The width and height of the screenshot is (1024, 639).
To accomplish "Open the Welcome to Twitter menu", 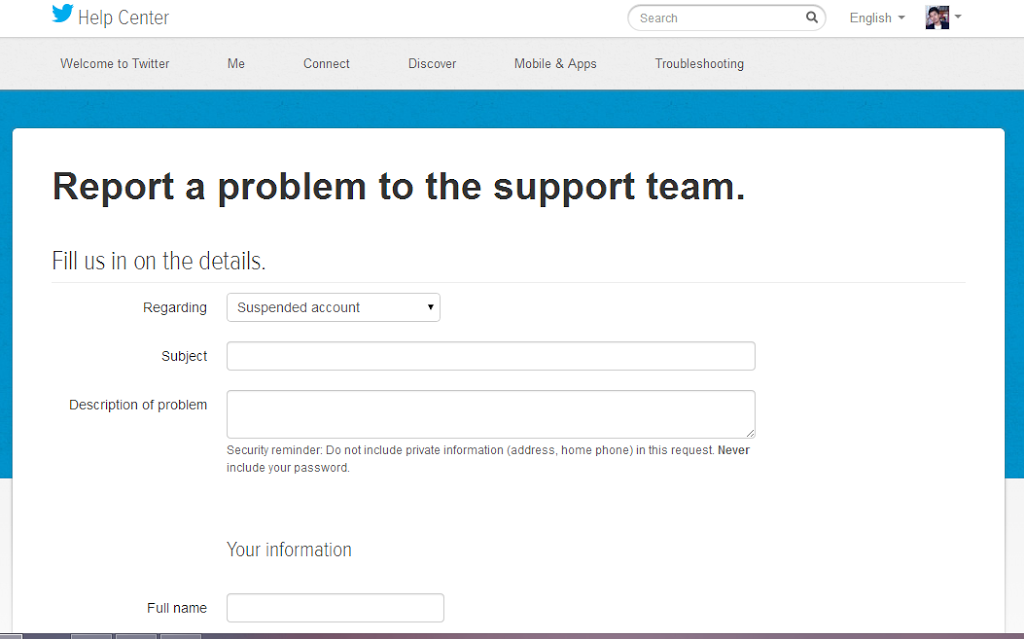I will pyautogui.click(x=115, y=64).
